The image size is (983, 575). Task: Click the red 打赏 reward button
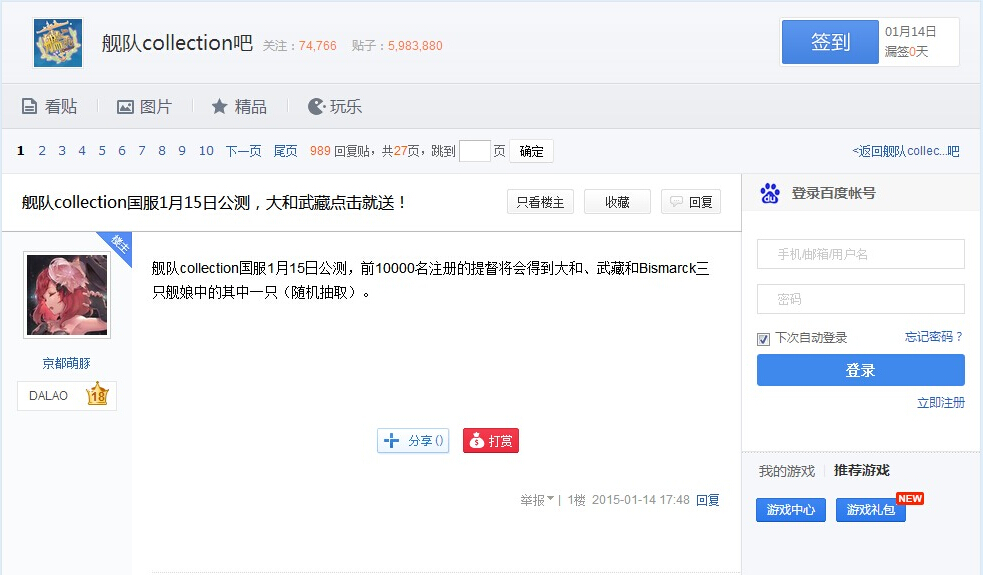491,441
